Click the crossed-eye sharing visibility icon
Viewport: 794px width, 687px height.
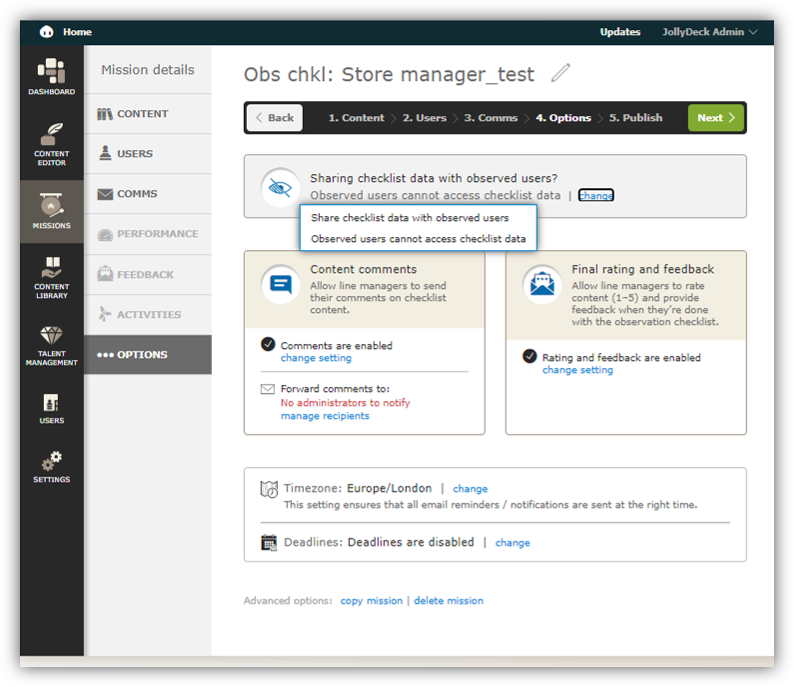[x=280, y=188]
